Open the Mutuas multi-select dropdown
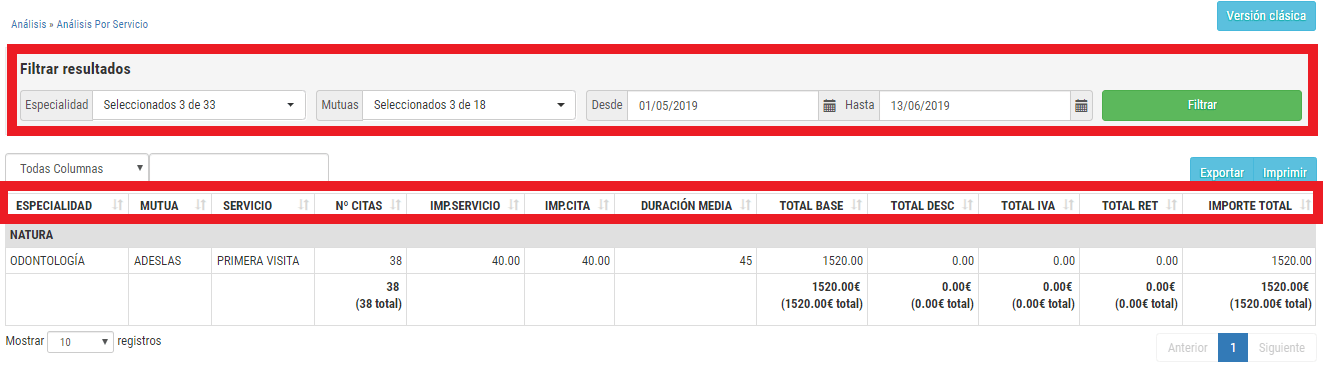 click(469, 105)
